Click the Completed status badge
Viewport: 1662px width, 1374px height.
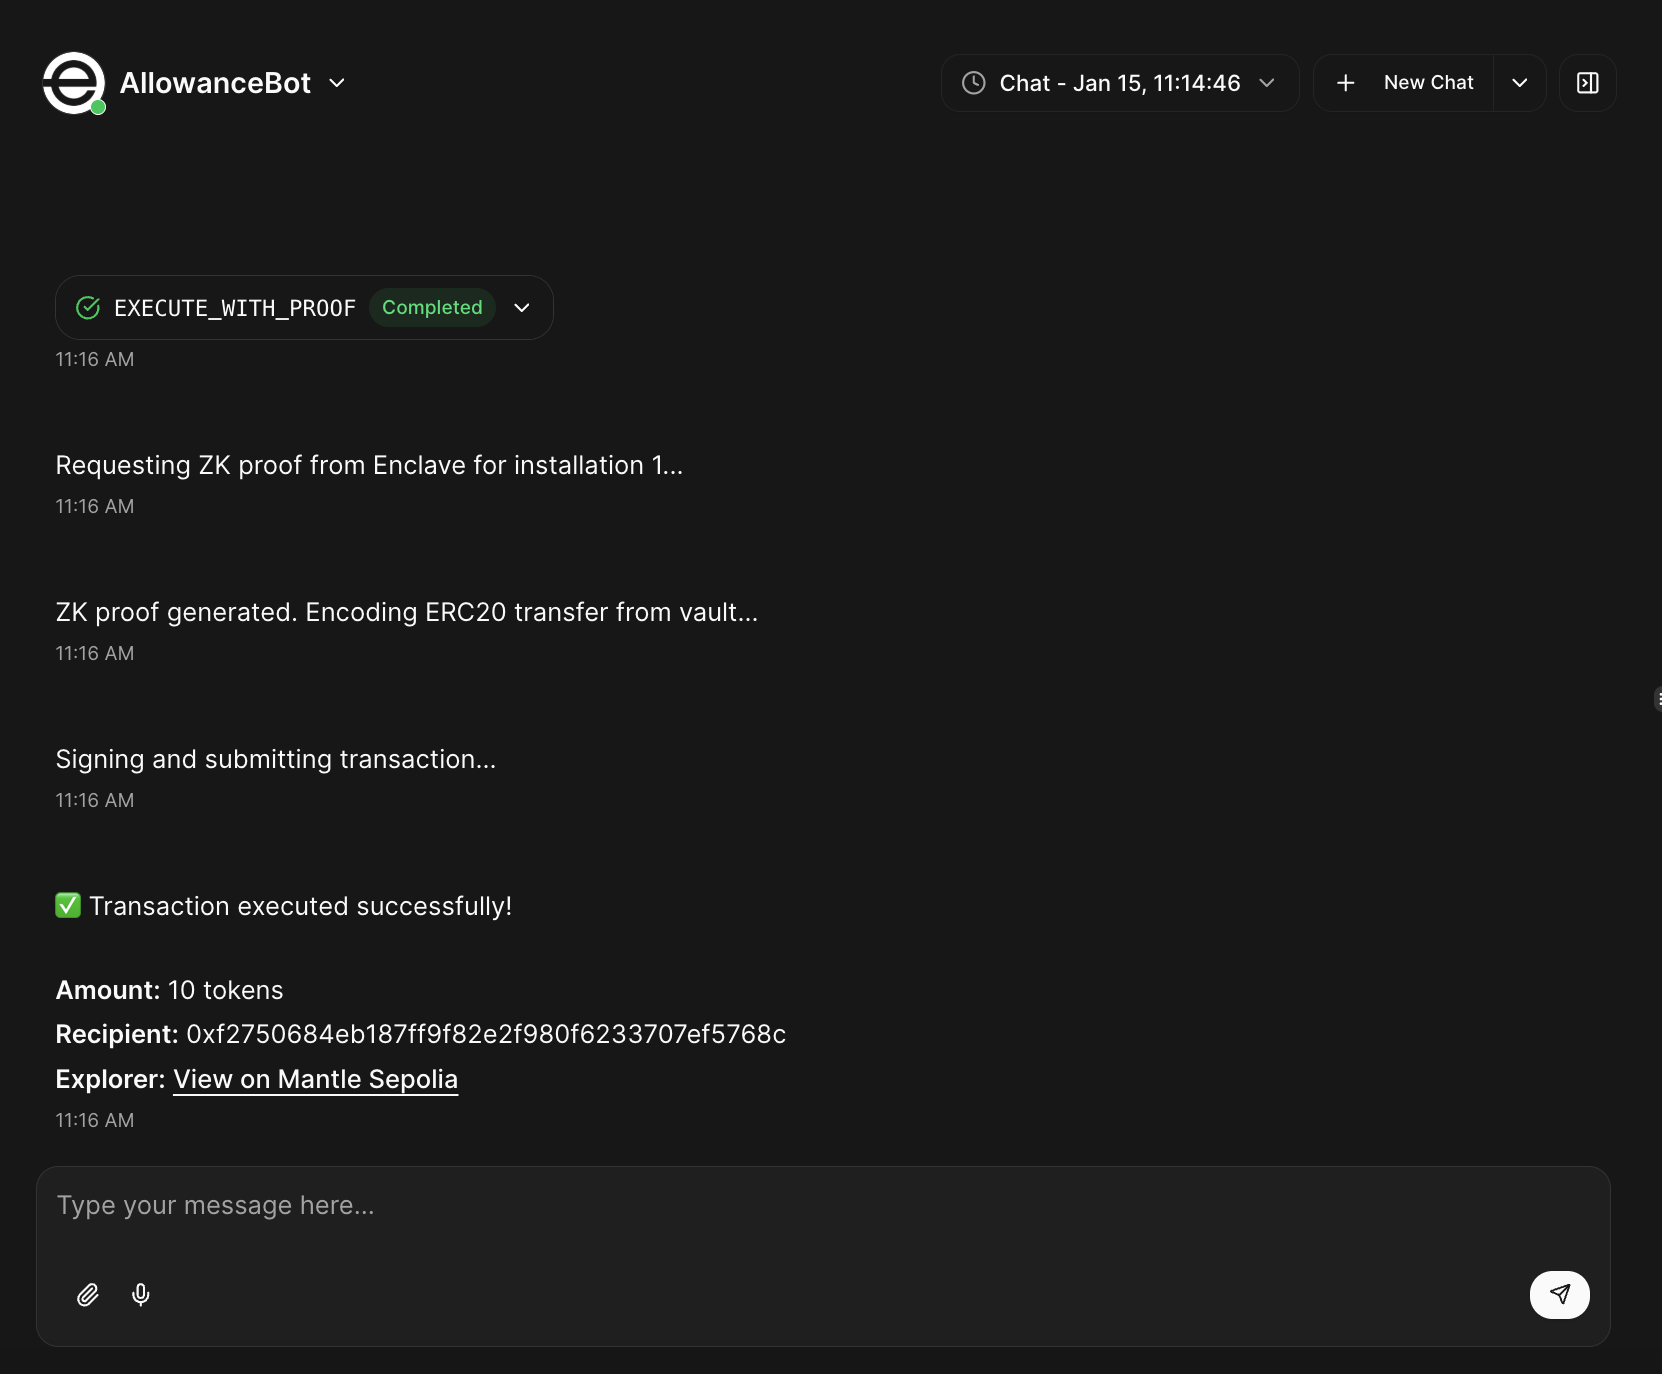[x=432, y=308]
